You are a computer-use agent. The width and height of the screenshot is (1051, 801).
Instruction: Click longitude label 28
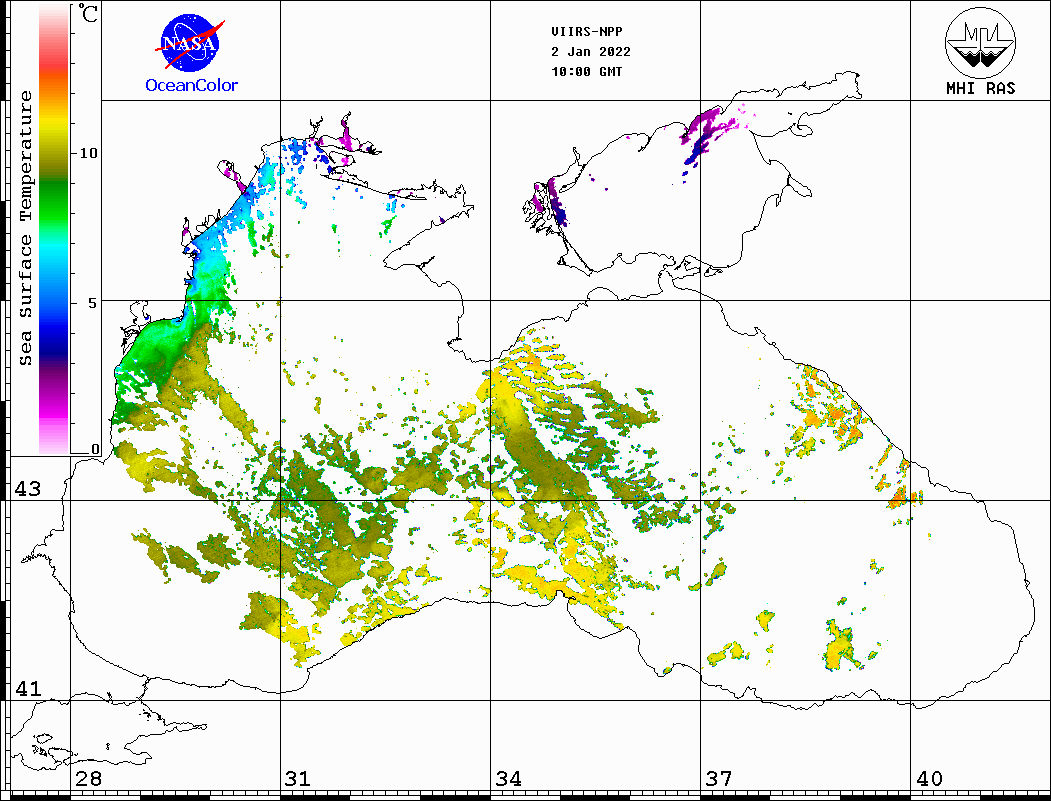click(x=88, y=778)
